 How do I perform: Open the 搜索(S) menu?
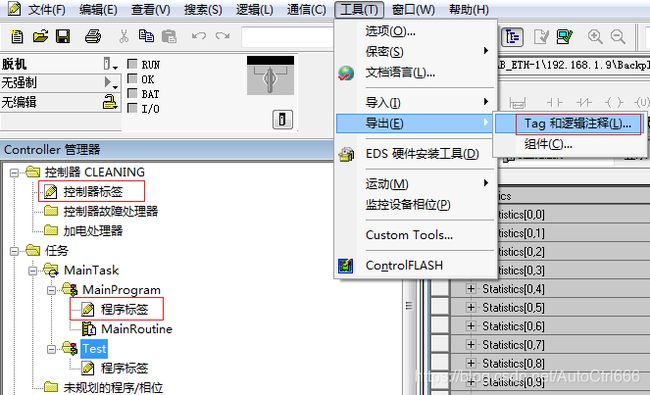click(x=203, y=10)
